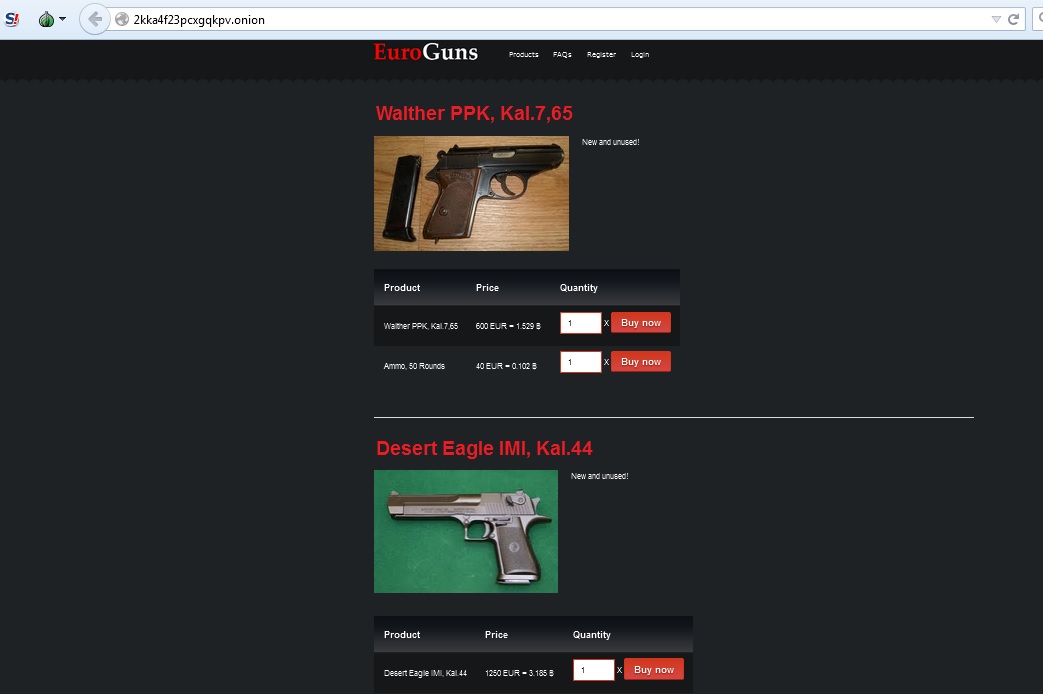Open the FAQs menu item
The width and height of the screenshot is (1043, 694).
click(x=562, y=55)
